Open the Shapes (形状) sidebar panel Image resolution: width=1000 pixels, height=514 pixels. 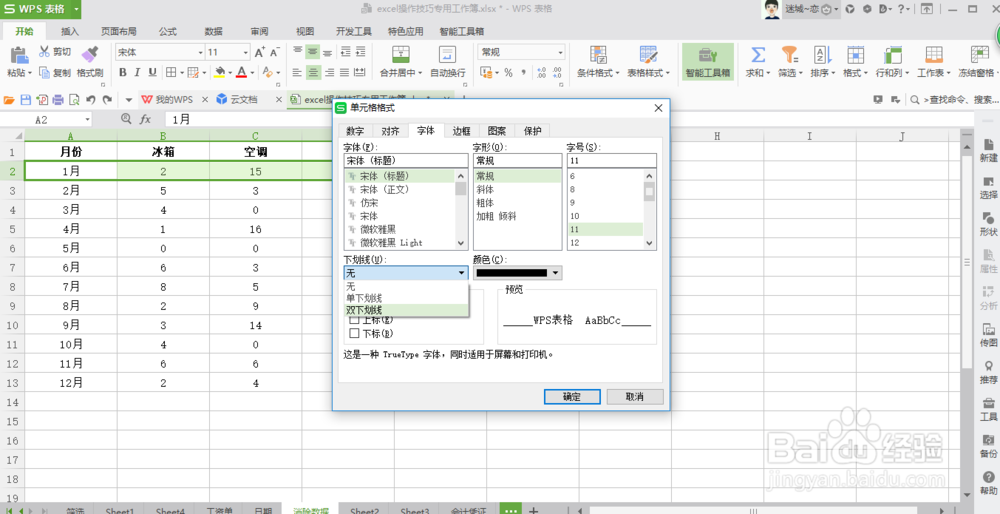989,223
